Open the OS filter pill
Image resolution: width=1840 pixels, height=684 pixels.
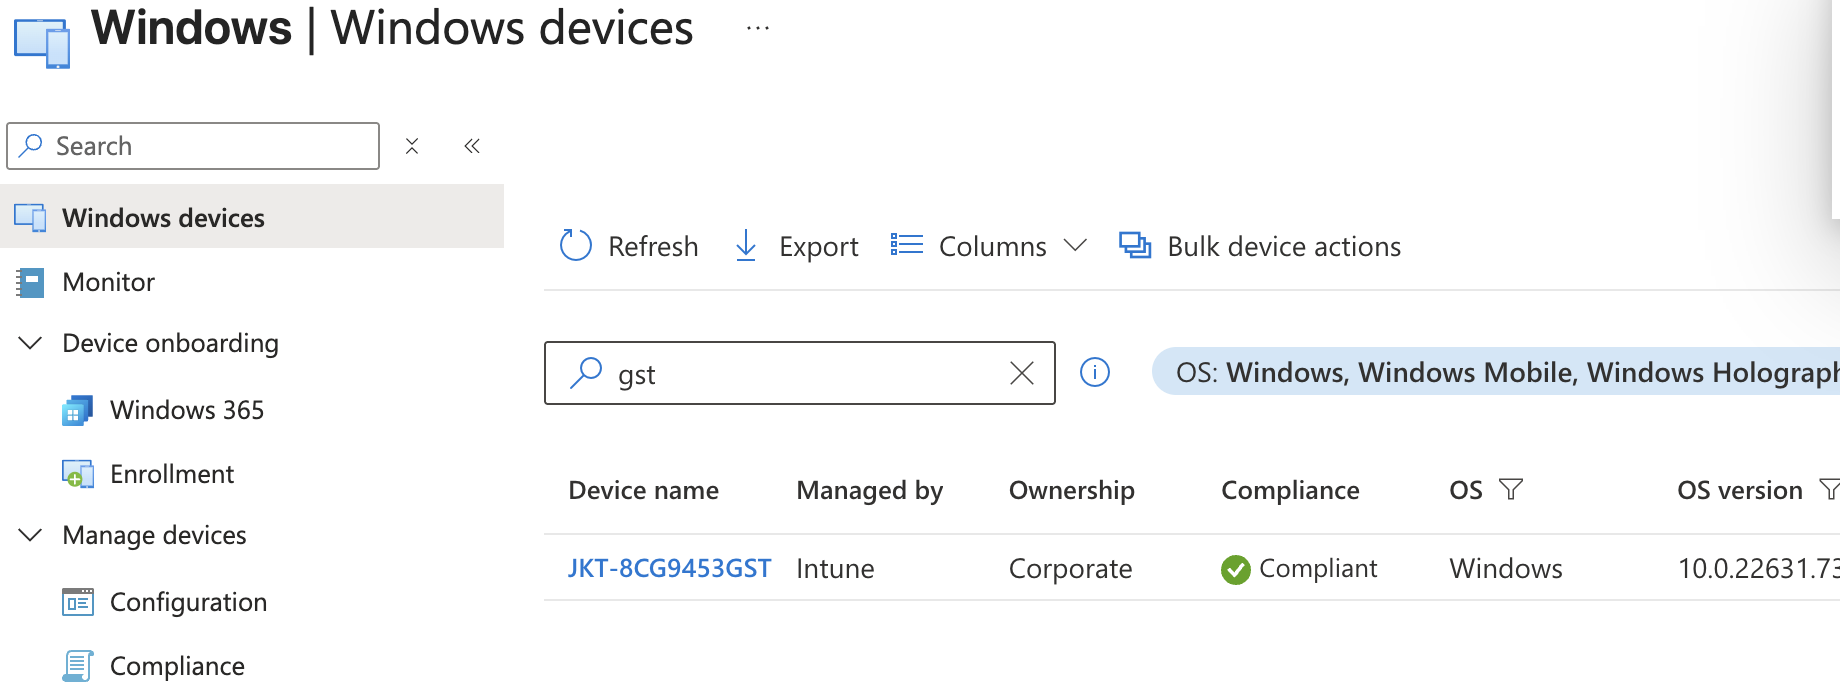pos(1497,372)
